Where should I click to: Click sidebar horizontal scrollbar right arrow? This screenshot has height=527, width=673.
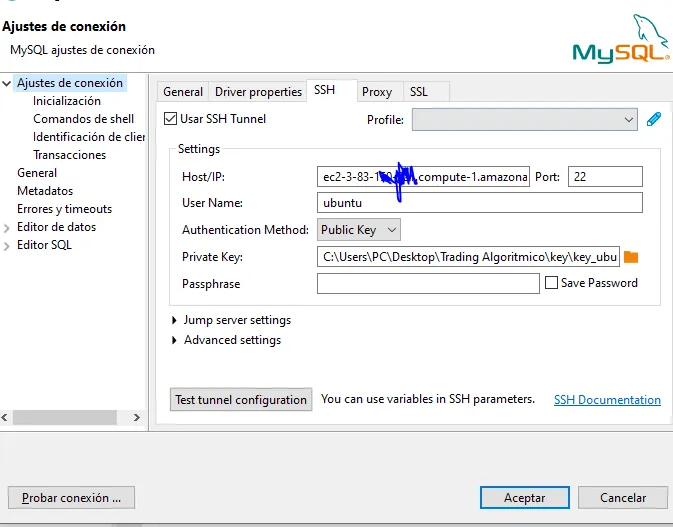tap(136, 417)
